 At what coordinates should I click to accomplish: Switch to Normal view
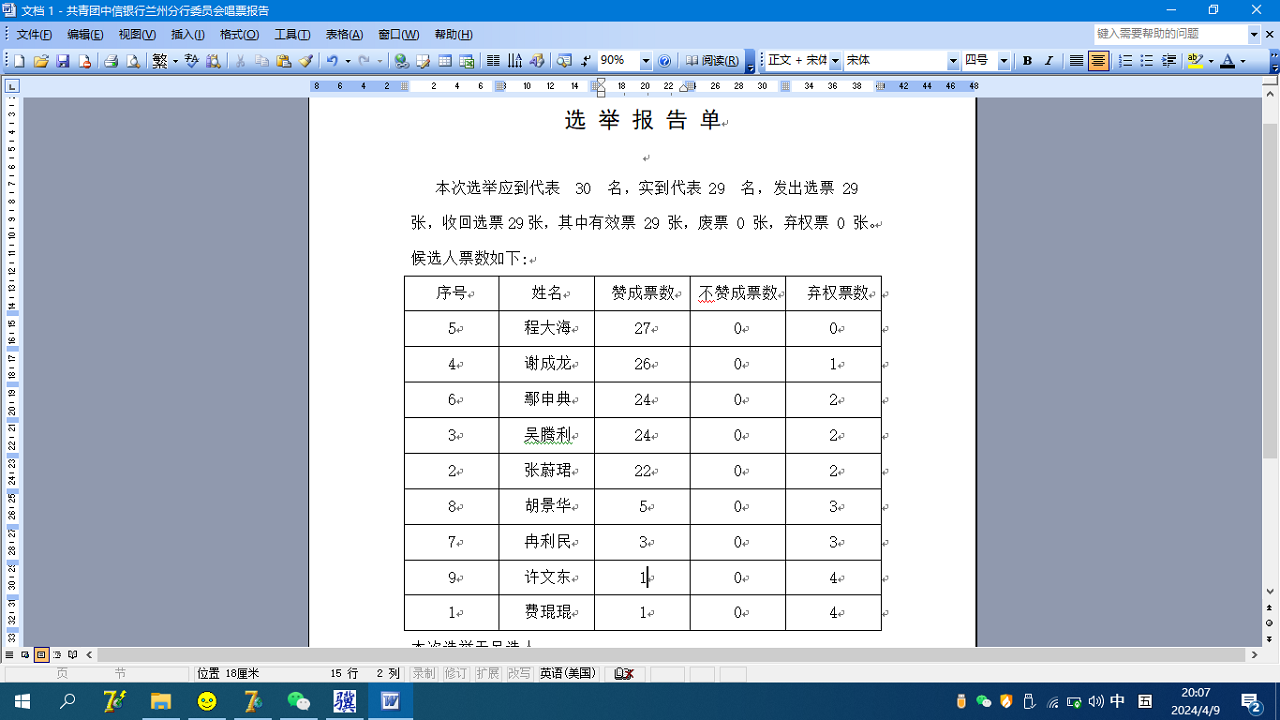(9, 655)
